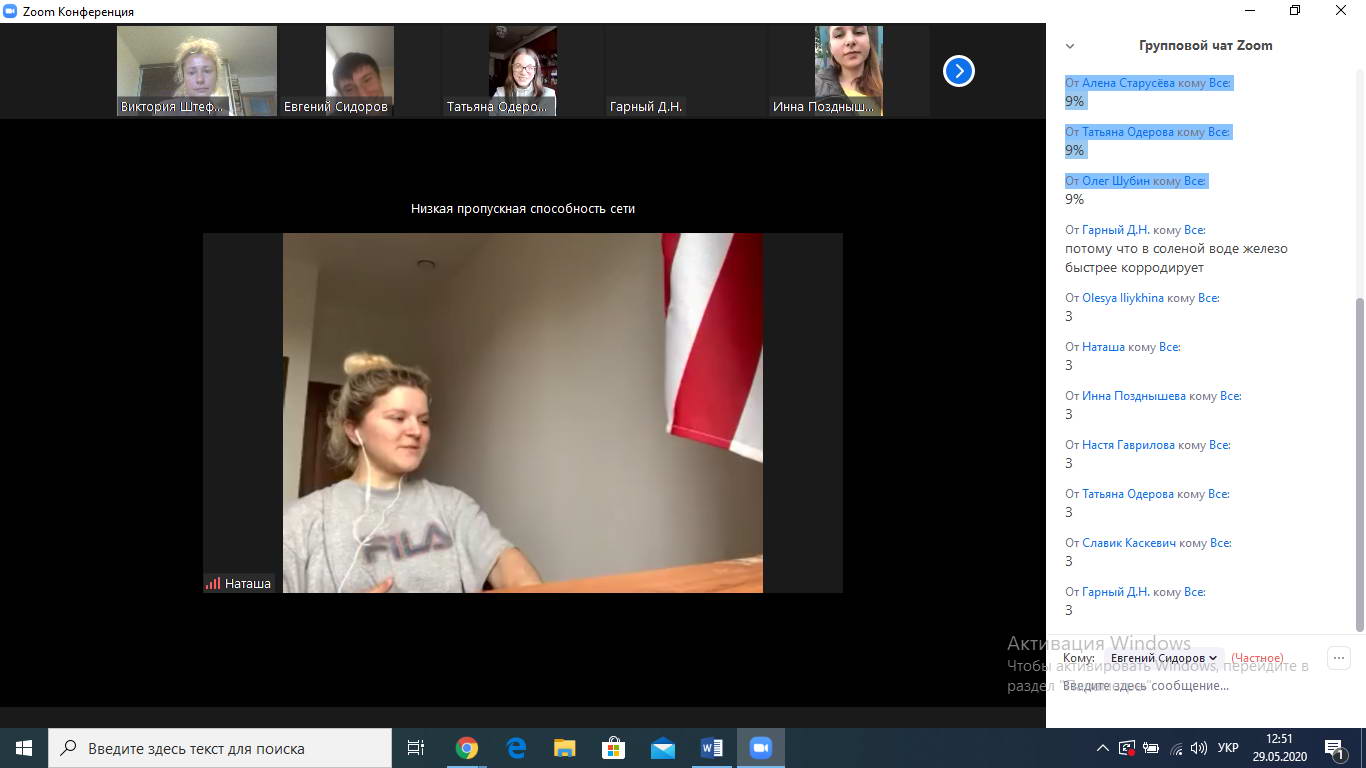The width and height of the screenshot is (1366, 768).
Task: Switch to Word on the taskbar
Action: [711, 748]
